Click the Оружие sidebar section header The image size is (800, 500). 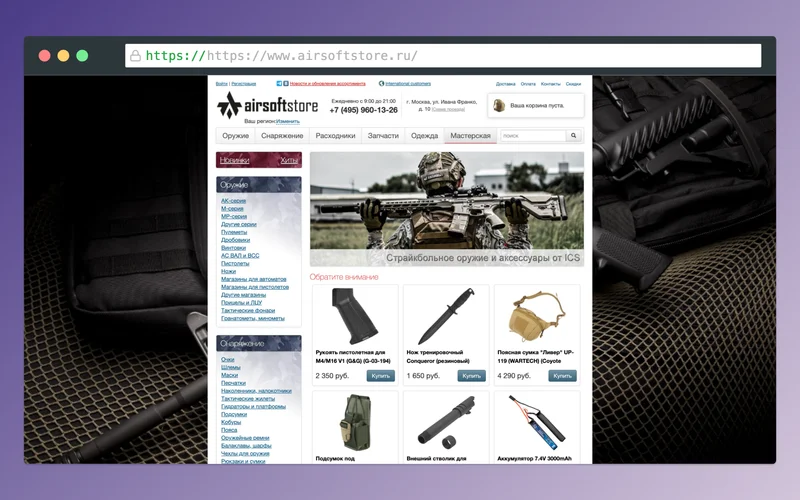[x=259, y=185]
